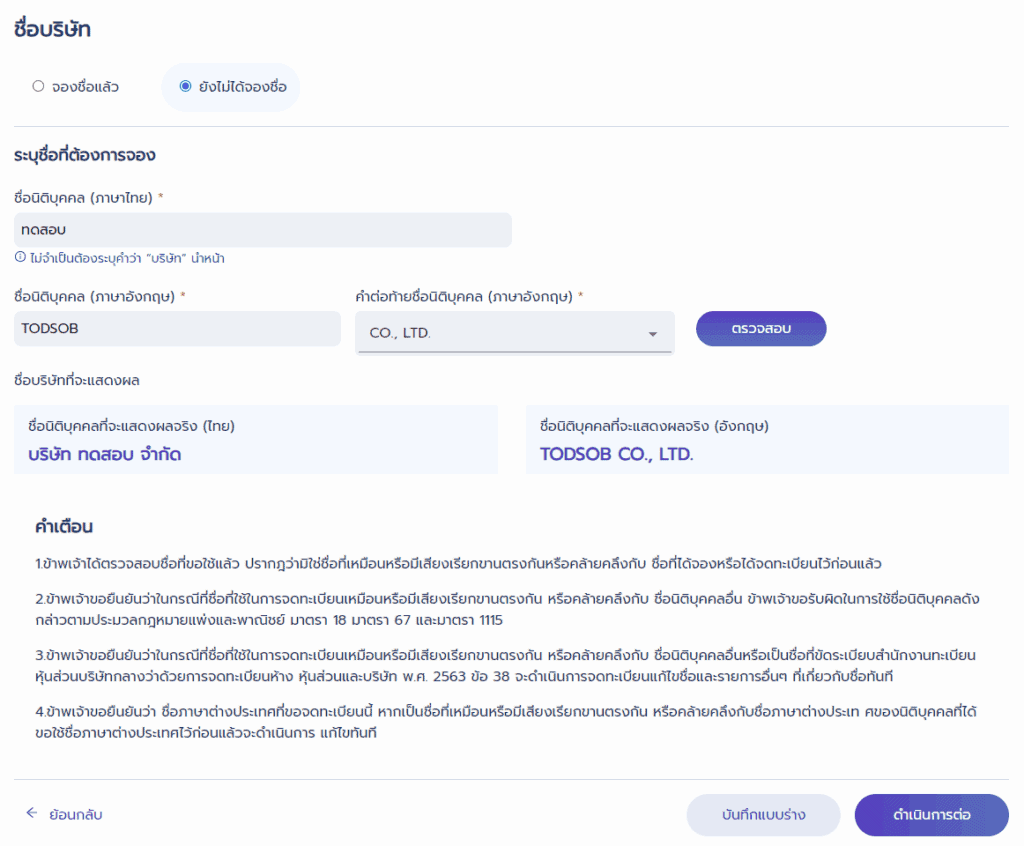Click the ชื่อบริษัท page title
This screenshot has height=846, width=1024.
click(53, 30)
